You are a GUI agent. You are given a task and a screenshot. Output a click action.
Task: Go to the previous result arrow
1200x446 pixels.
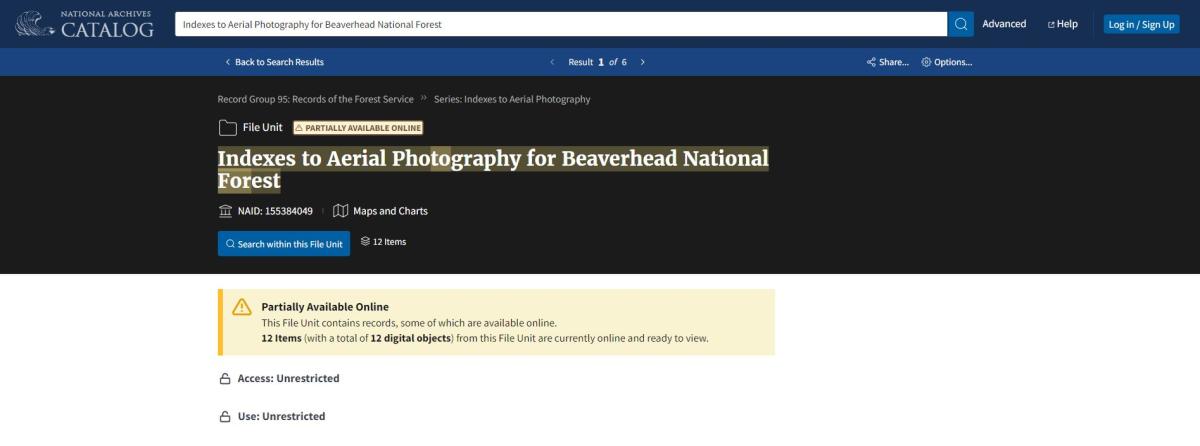click(x=552, y=62)
